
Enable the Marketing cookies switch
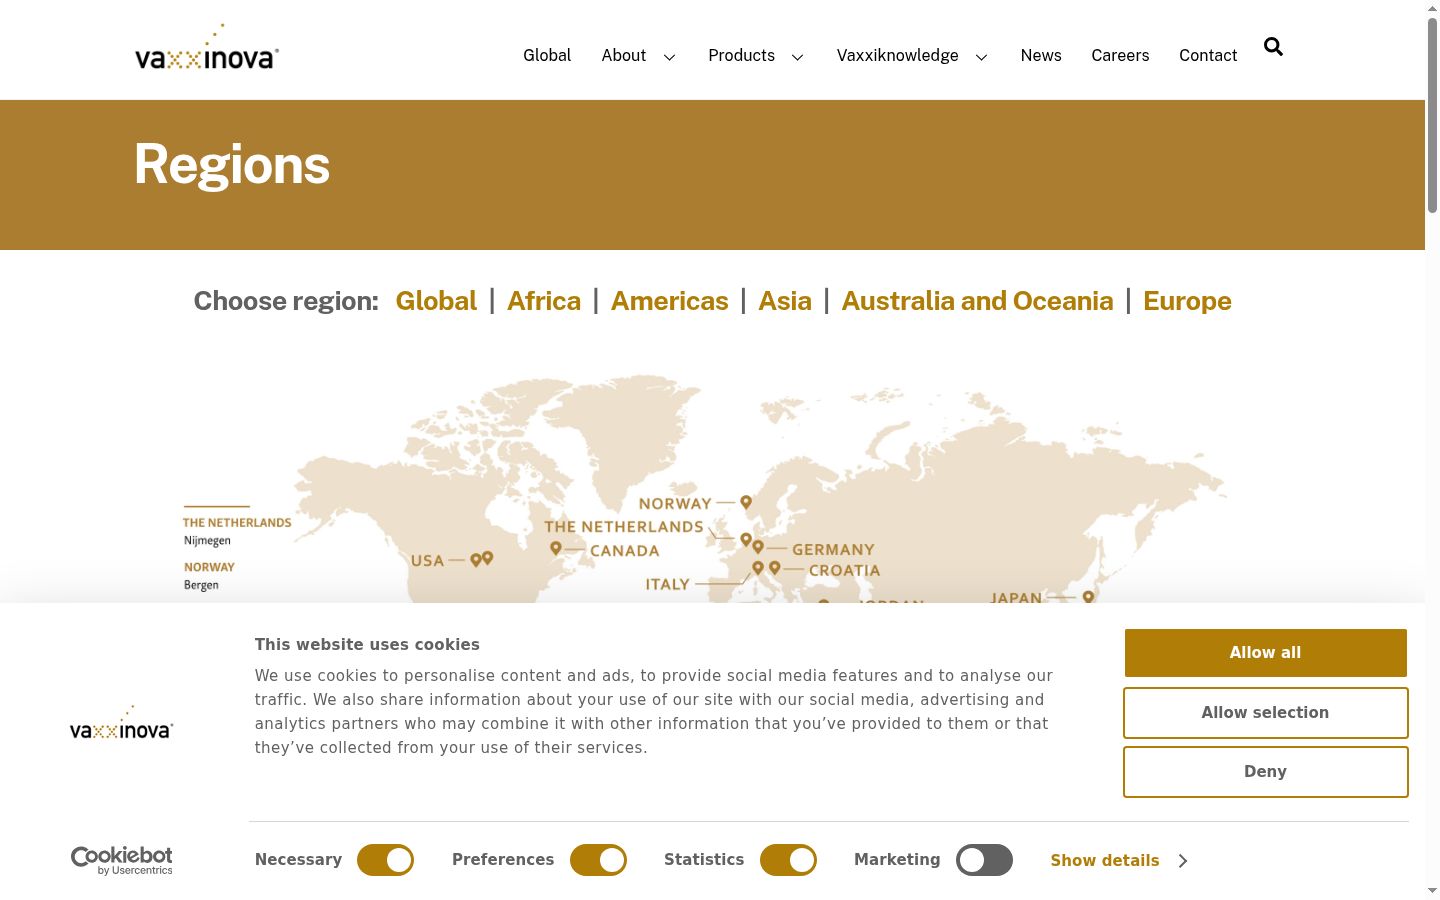[984, 860]
